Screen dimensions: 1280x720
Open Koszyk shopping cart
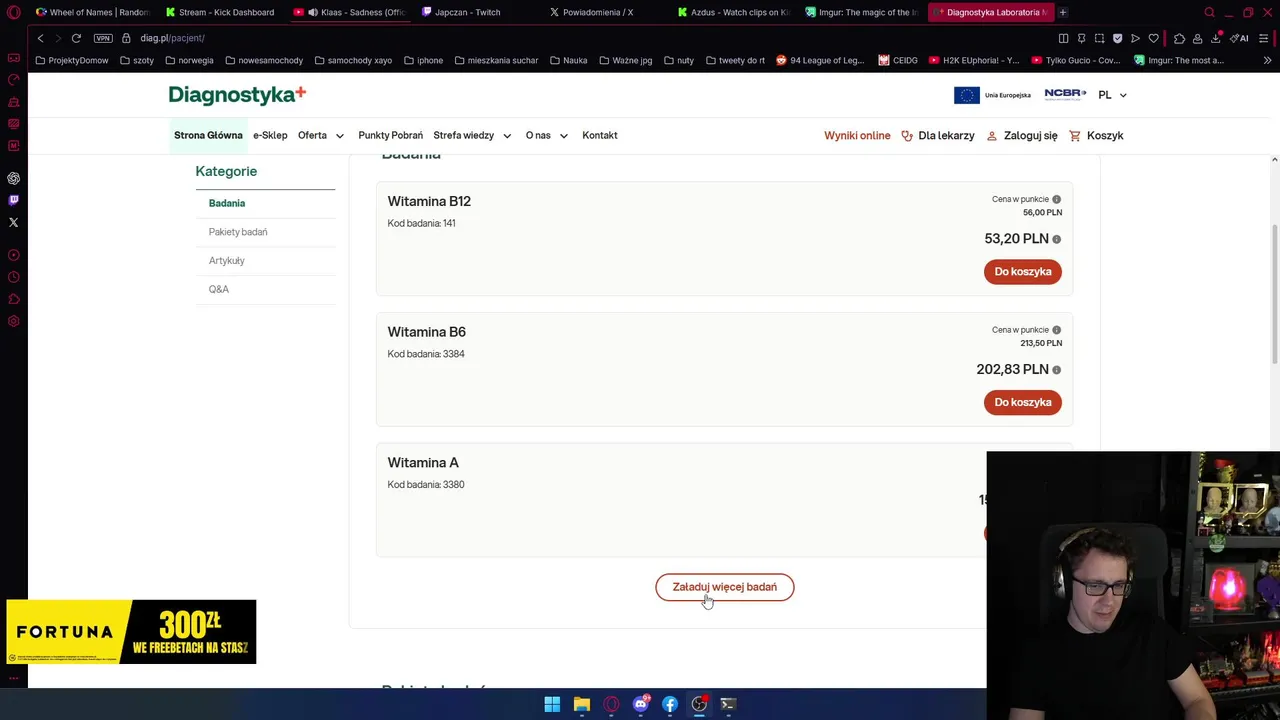(x=1096, y=135)
